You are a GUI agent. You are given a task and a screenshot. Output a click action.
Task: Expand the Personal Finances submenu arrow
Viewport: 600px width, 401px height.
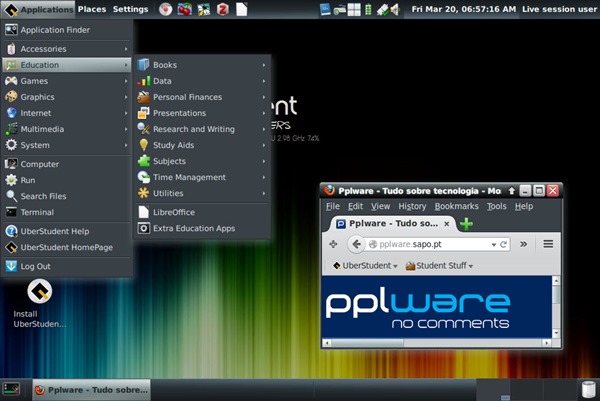(x=264, y=97)
